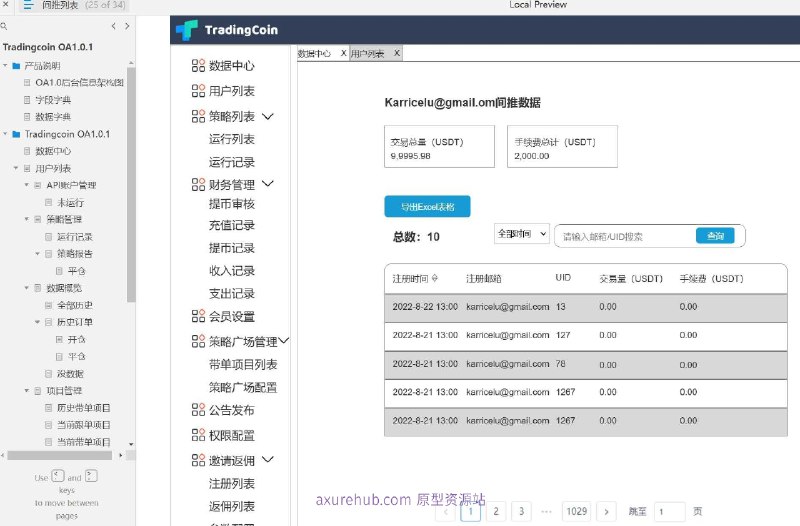Open 没数据 page in tree
This screenshot has height=526, width=800.
[x=70, y=373]
